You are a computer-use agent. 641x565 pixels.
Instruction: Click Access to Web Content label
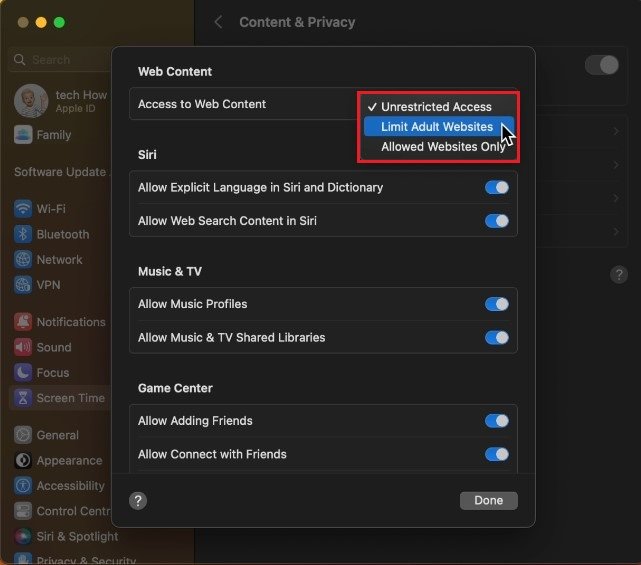[x=202, y=104]
